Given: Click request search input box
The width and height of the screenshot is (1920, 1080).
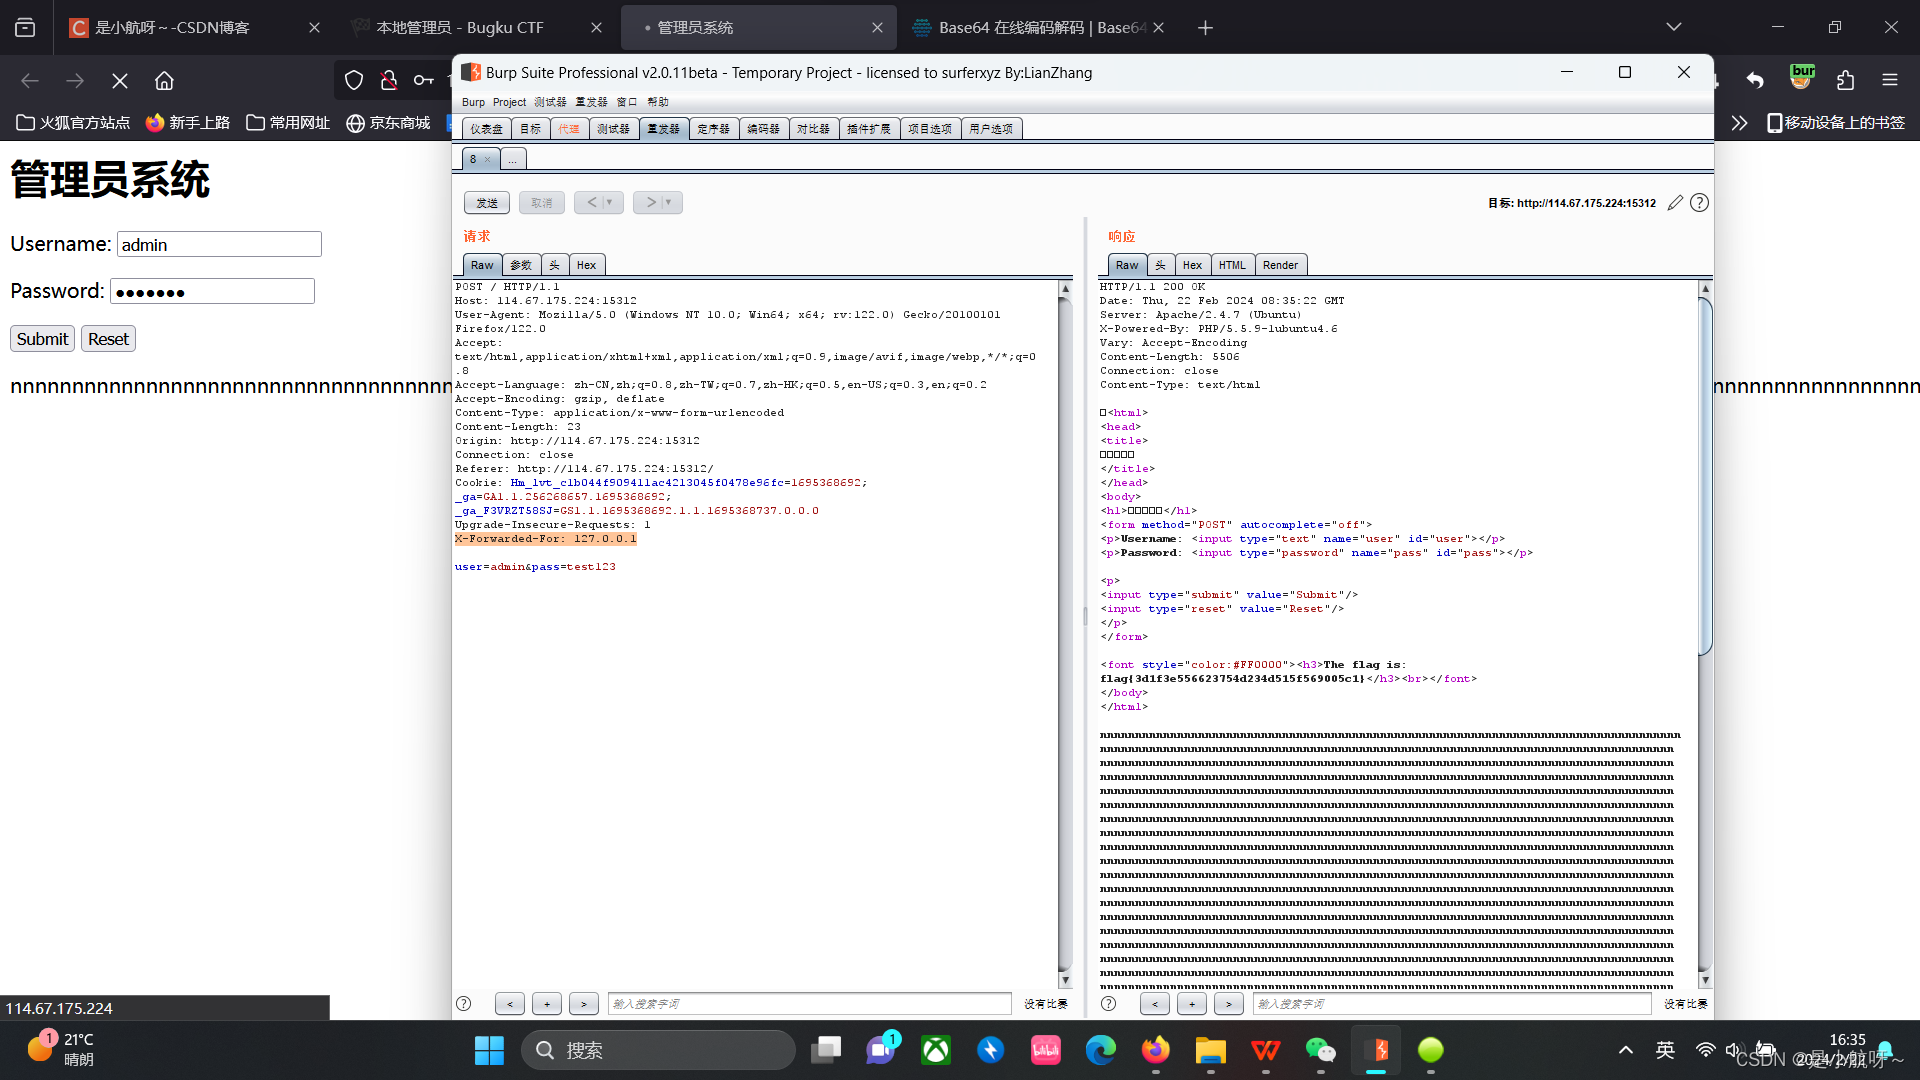Looking at the screenshot, I should coord(810,1003).
